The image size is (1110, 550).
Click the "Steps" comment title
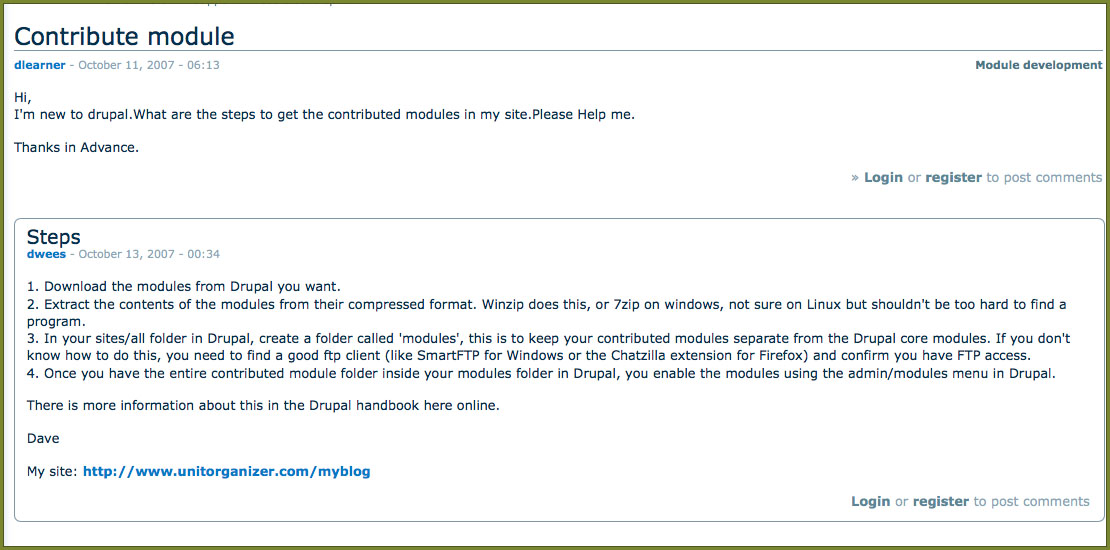[54, 237]
